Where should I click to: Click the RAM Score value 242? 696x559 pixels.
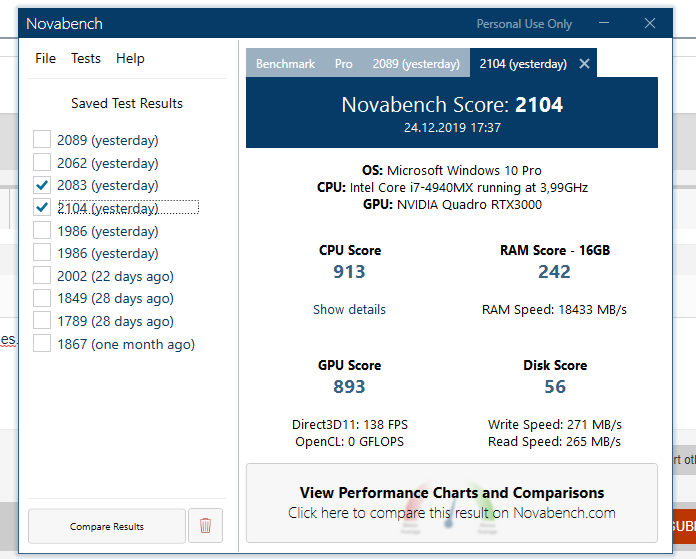click(554, 272)
